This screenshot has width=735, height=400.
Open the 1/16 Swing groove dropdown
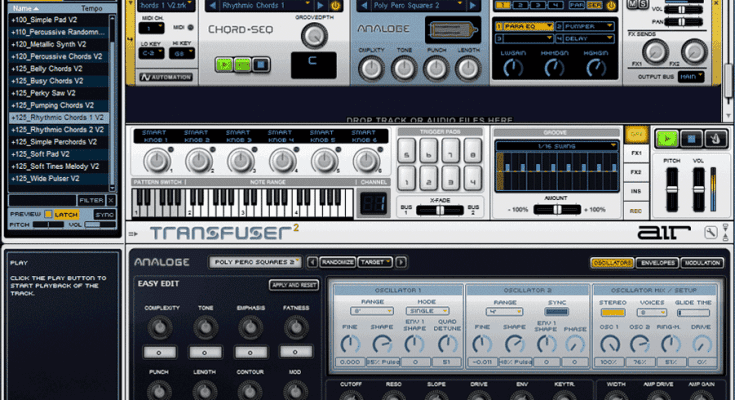[x=556, y=147]
